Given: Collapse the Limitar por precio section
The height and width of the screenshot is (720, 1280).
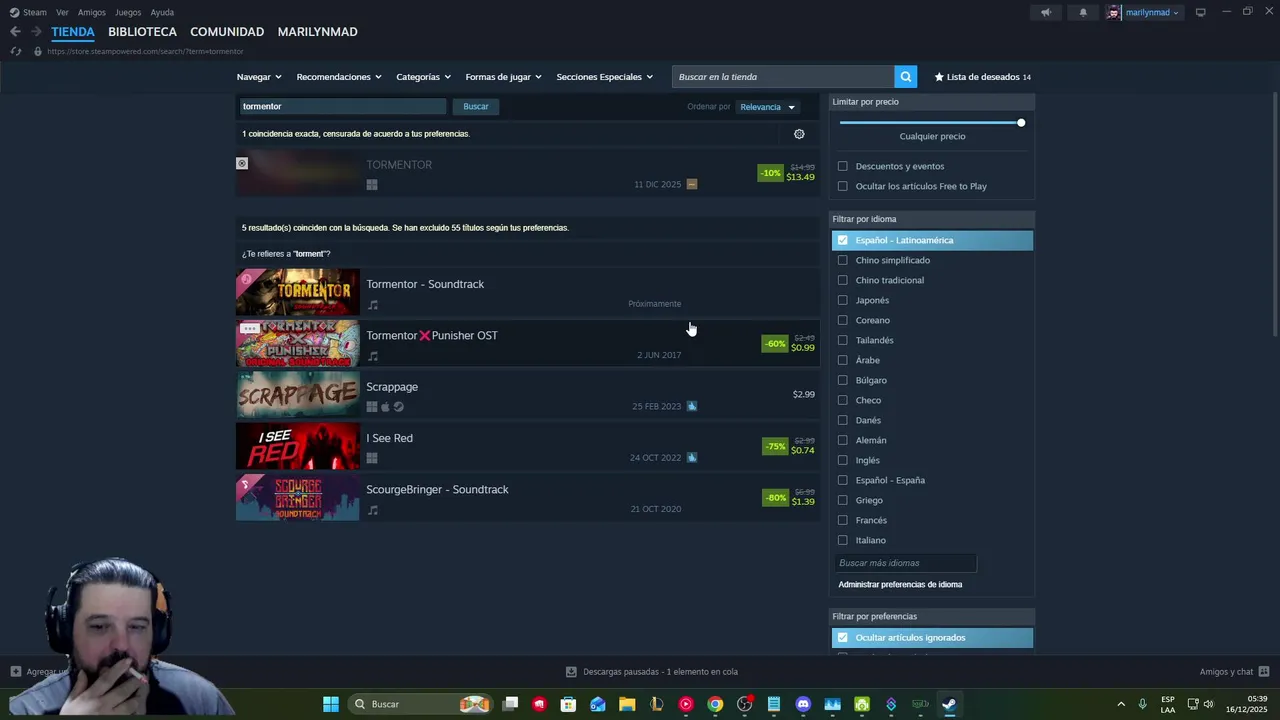Looking at the screenshot, I should pyautogui.click(x=932, y=102).
